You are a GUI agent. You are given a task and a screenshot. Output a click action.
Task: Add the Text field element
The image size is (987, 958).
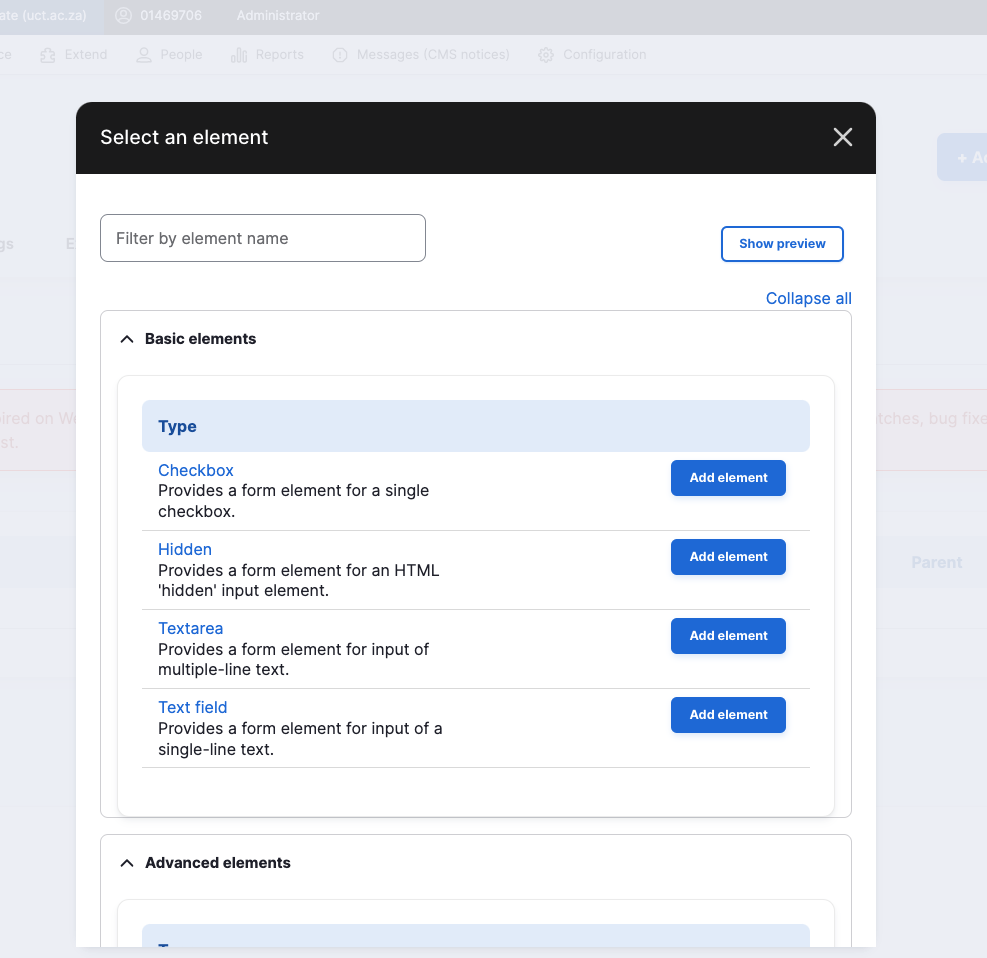tap(728, 715)
